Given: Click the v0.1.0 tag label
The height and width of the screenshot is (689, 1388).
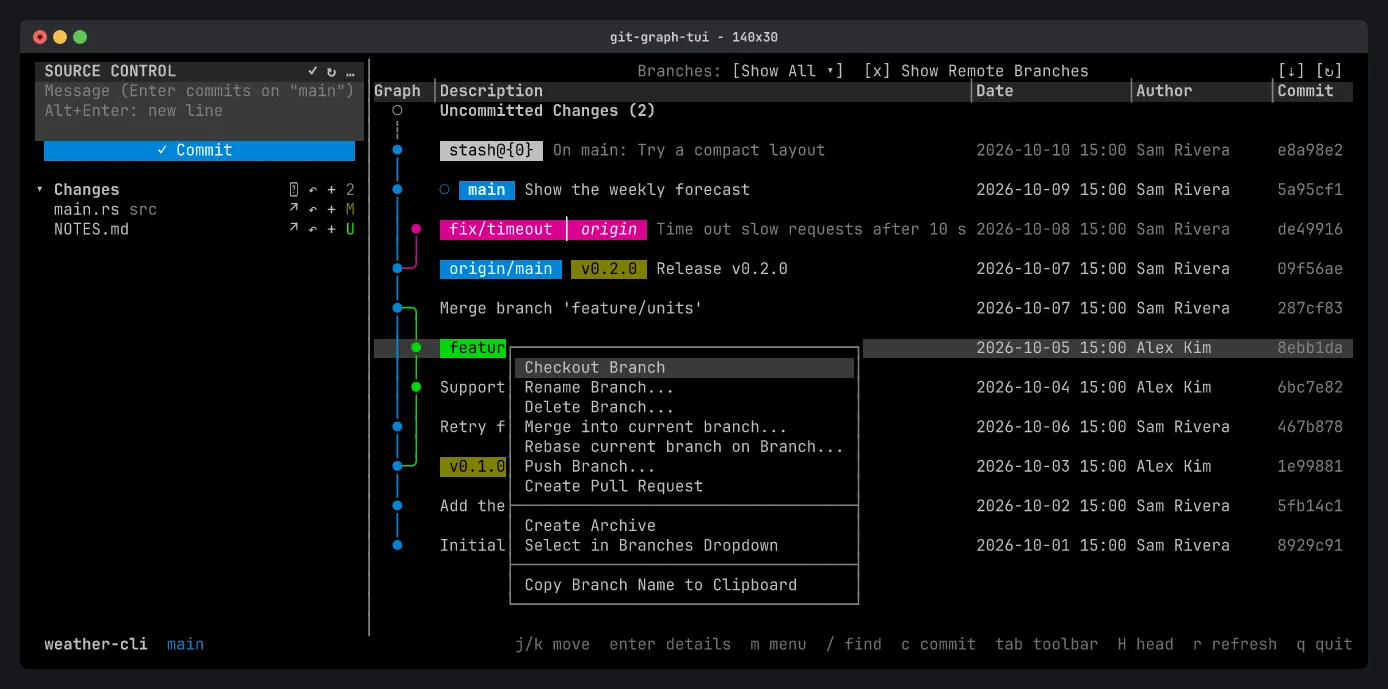Looking at the screenshot, I should [x=473, y=466].
